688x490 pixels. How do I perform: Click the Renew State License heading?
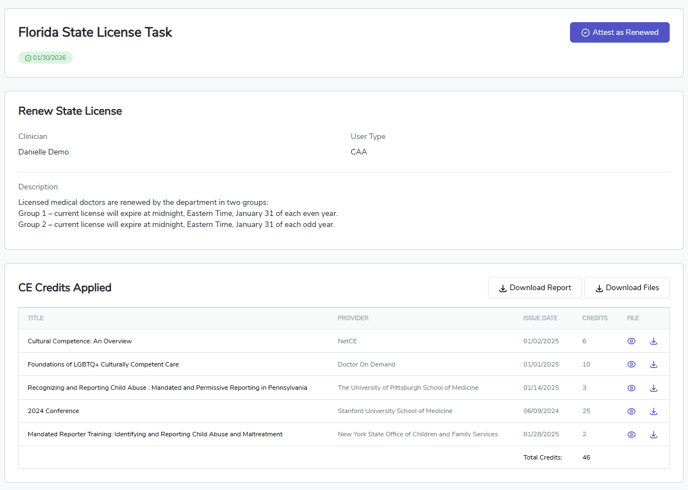tap(70, 111)
